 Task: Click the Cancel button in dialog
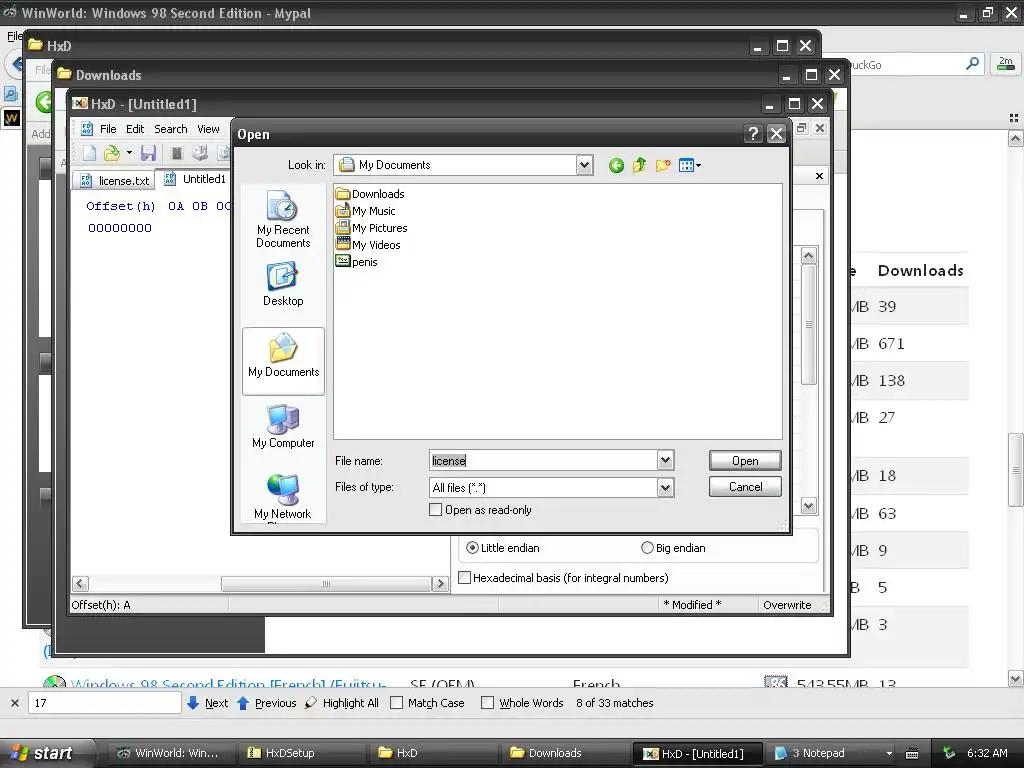[745, 487]
